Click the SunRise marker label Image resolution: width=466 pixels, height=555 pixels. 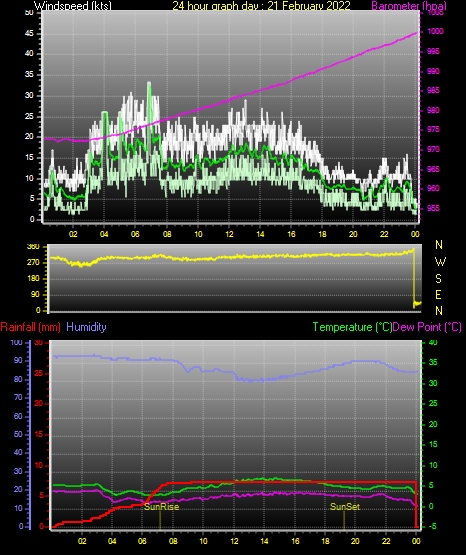(161, 507)
